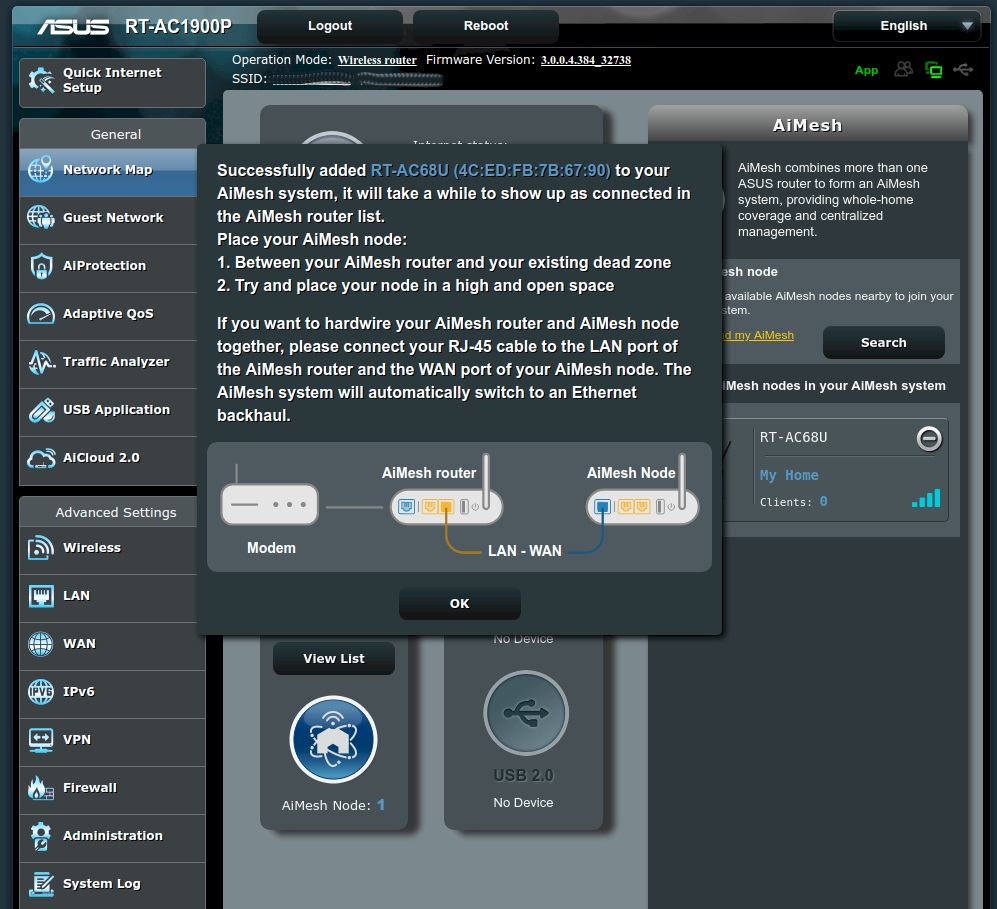Click the LAN port icon
Screen dimensions: 997x909
[x=41, y=596]
